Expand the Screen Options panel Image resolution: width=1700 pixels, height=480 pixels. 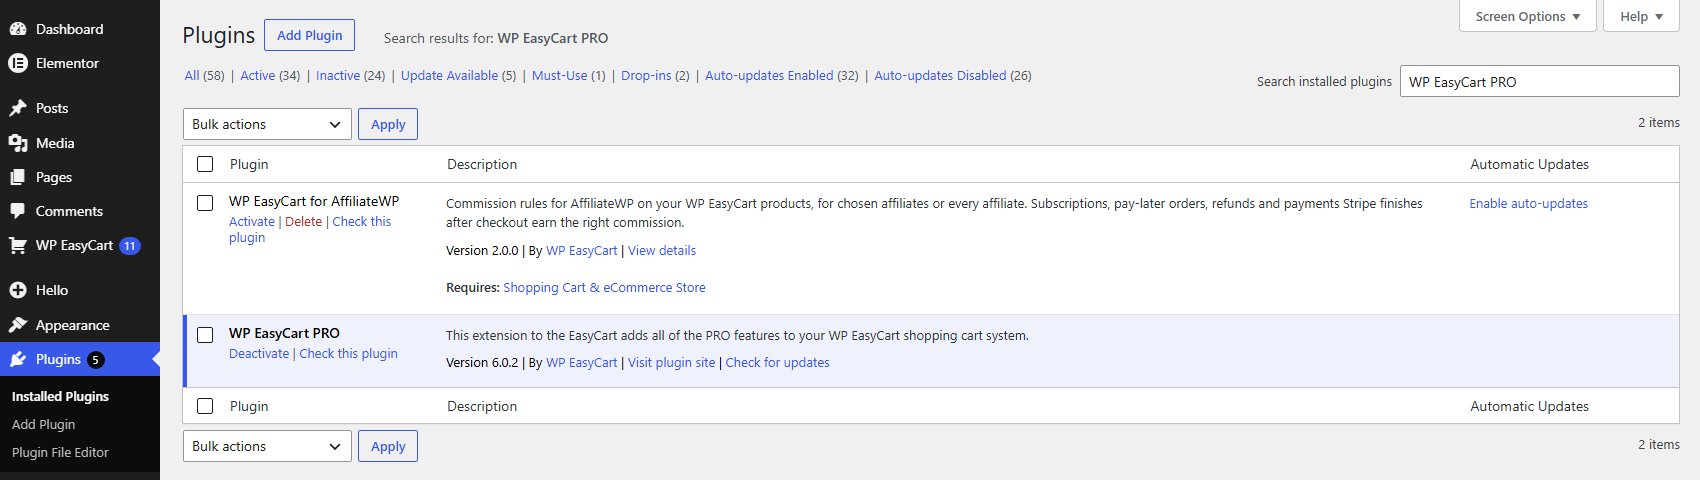1527,16
